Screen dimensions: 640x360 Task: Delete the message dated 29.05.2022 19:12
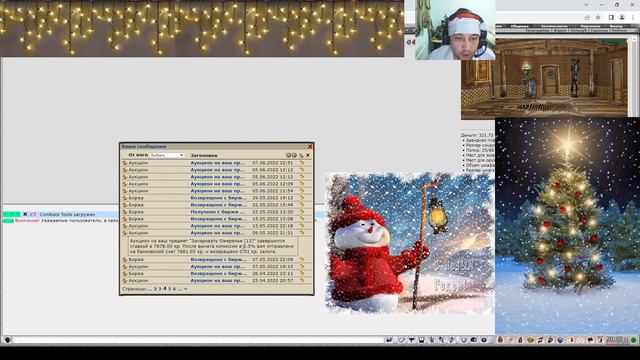(x=302, y=198)
